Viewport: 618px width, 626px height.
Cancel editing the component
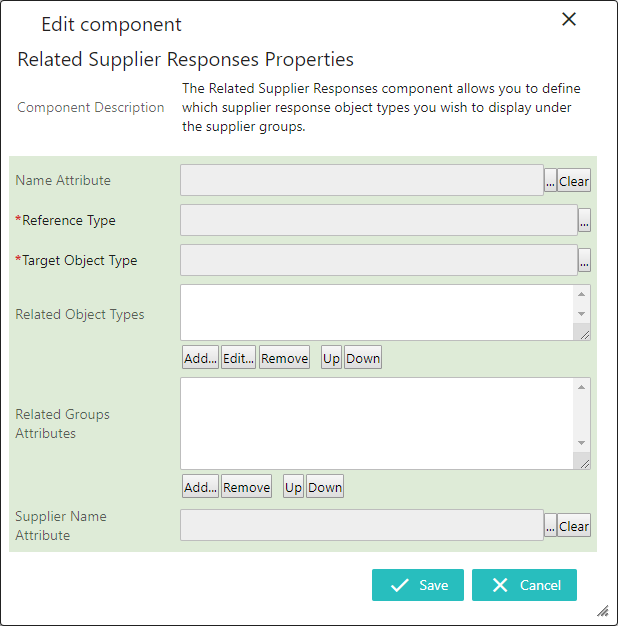524,585
